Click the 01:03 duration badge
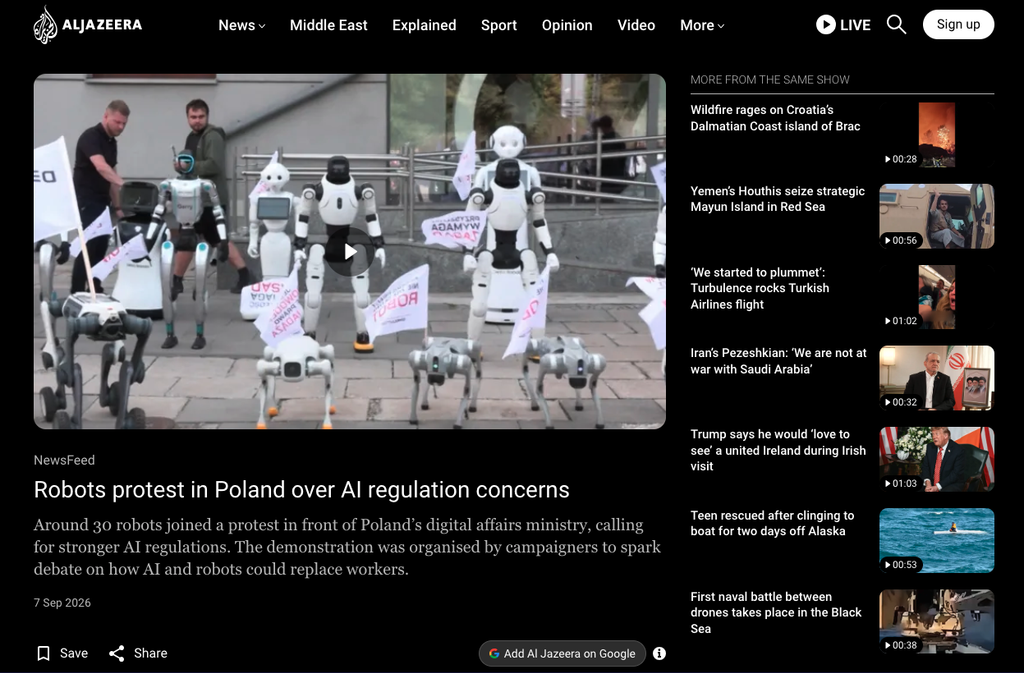Viewport: 1024px width, 673px height. (x=901, y=484)
